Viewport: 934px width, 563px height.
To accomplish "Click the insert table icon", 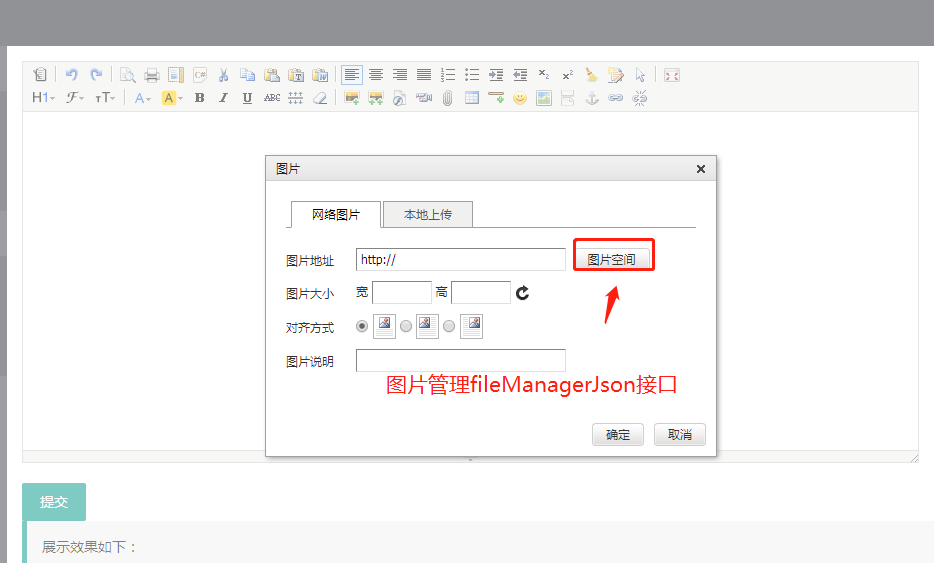I will (472, 98).
